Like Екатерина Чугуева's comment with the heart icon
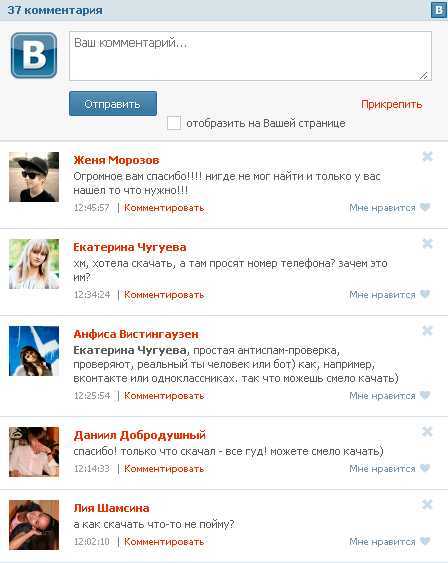Screen dimensions: 448x563 [425, 294]
